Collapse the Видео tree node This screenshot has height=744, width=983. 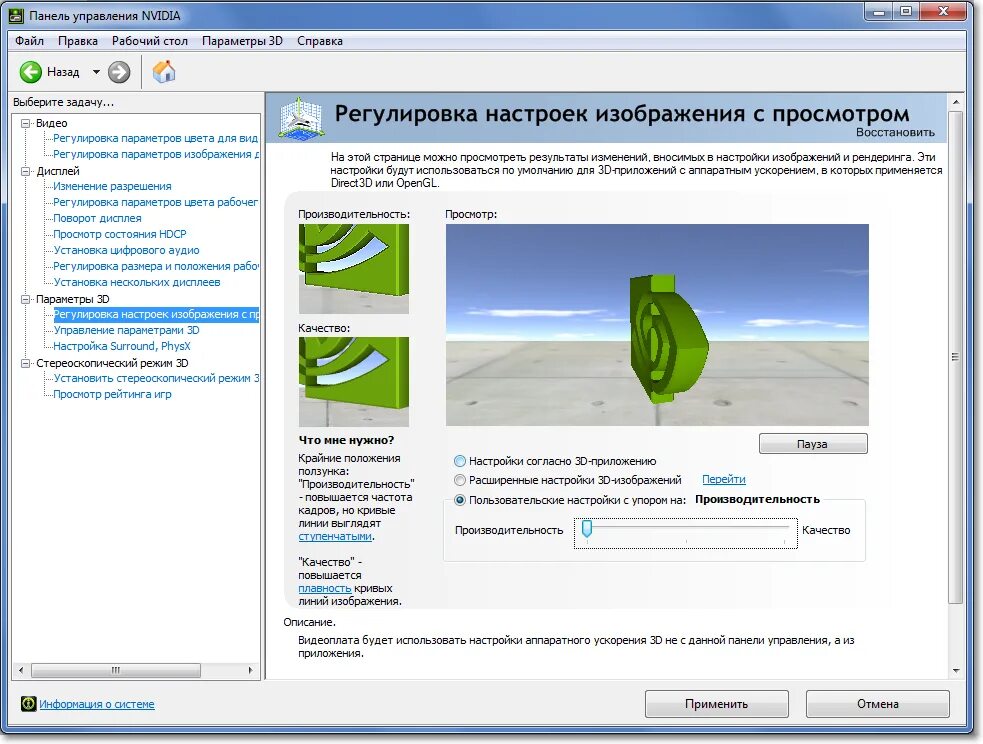(x=26, y=123)
